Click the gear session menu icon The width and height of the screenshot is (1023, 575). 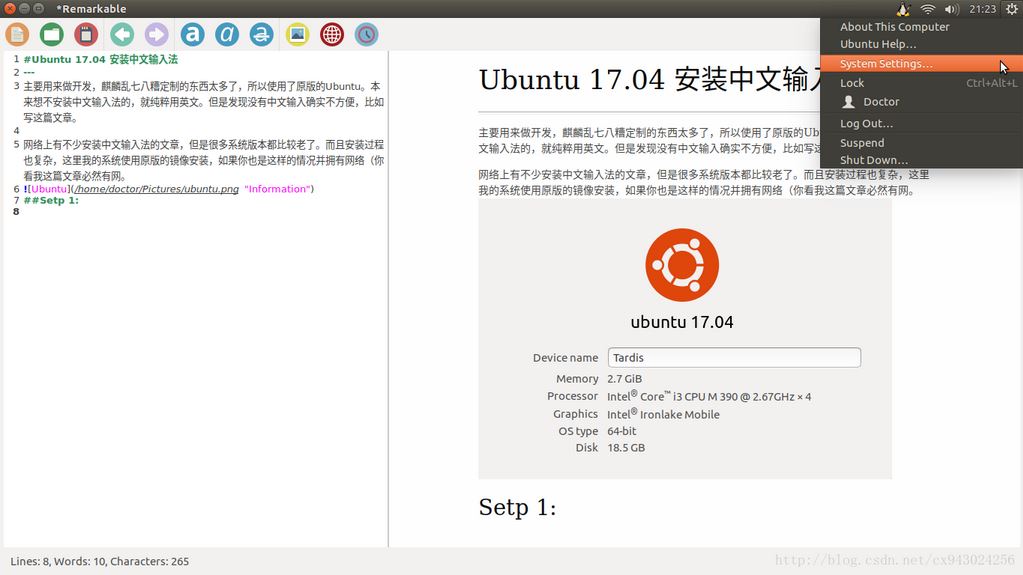click(x=1011, y=8)
